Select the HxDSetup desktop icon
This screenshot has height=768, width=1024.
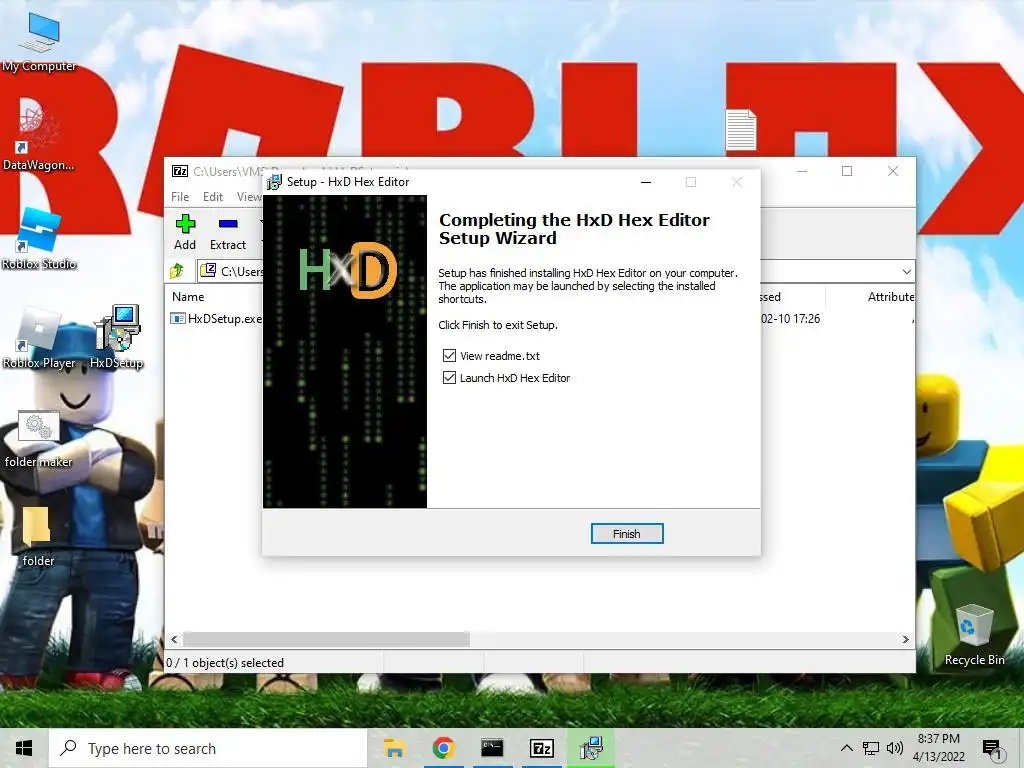[117, 336]
